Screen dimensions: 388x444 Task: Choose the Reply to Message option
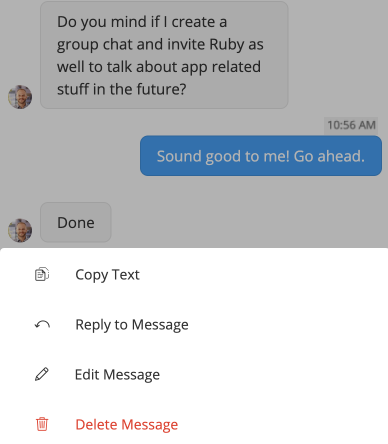click(194, 324)
